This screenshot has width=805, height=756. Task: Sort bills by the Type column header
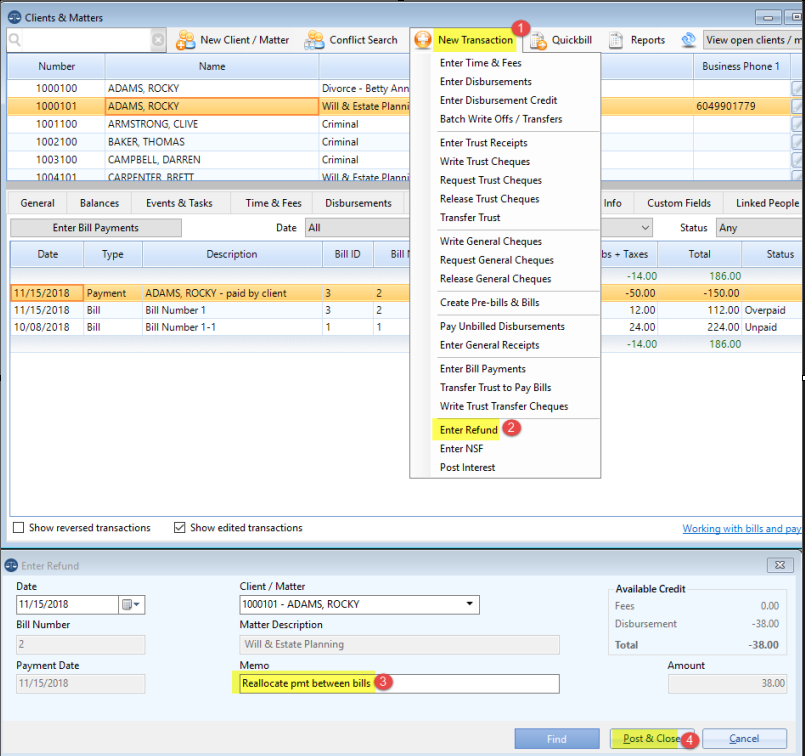112,254
